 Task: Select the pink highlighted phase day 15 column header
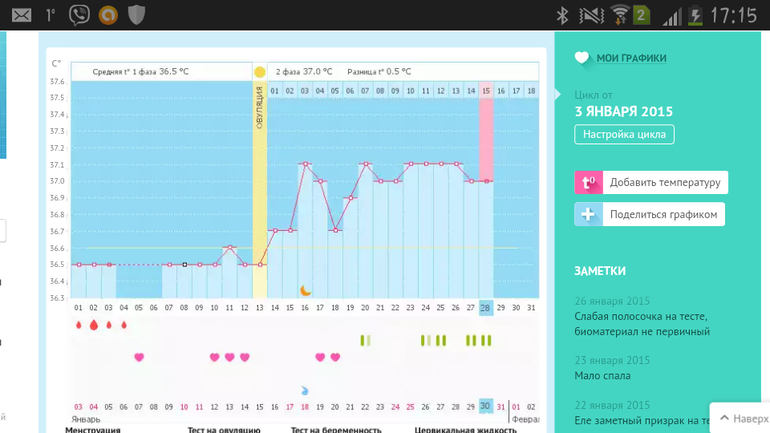pyautogui.click(x=486, y=91)
